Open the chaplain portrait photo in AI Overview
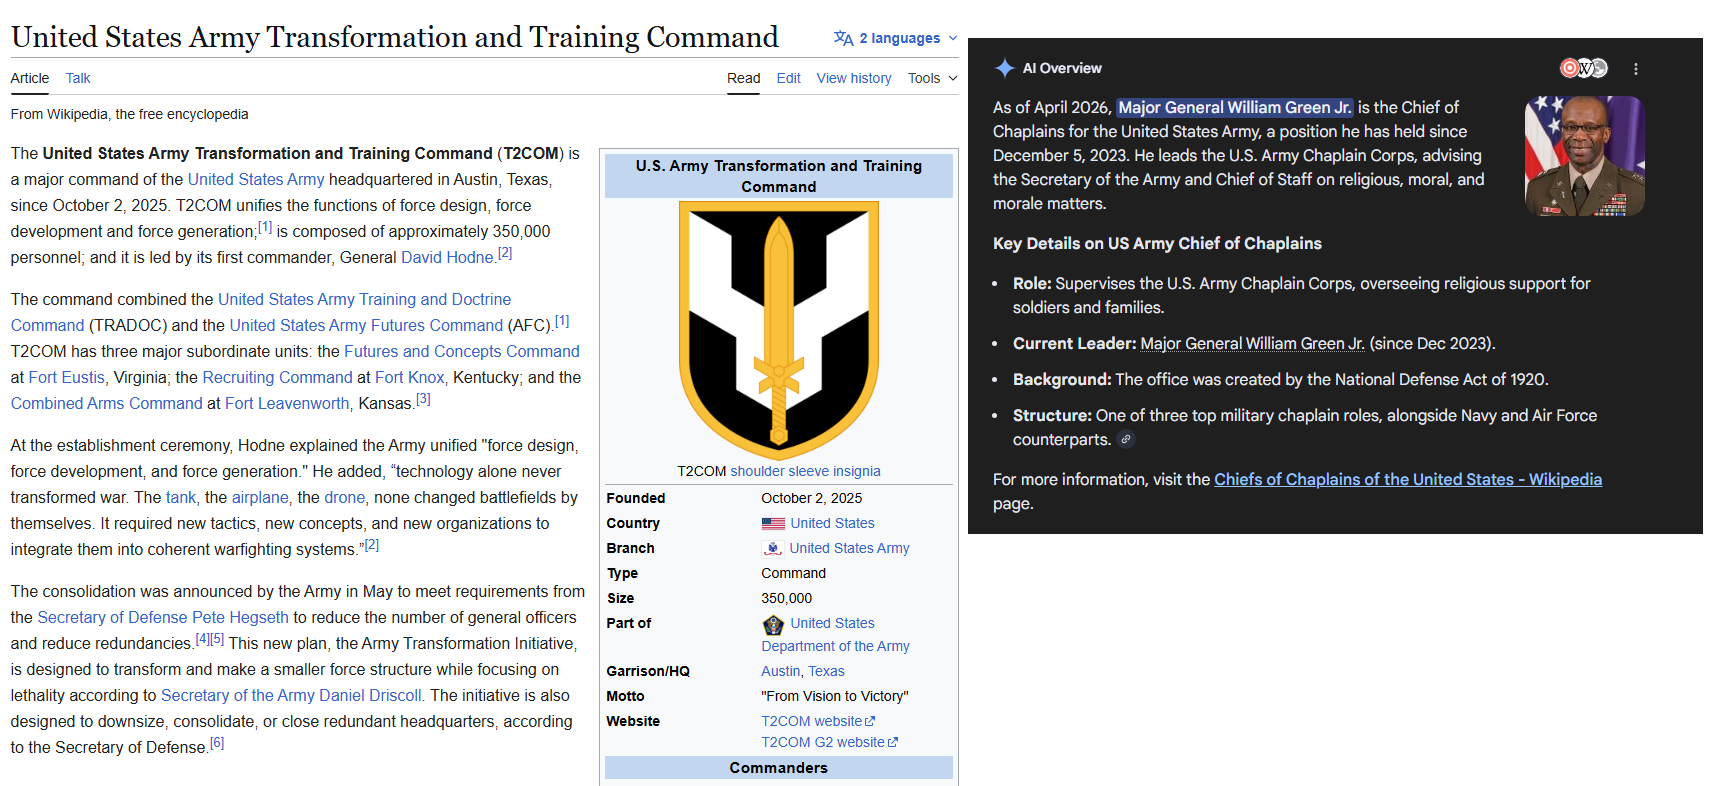Screen dimensions: 1725x786 point(1584,156)
